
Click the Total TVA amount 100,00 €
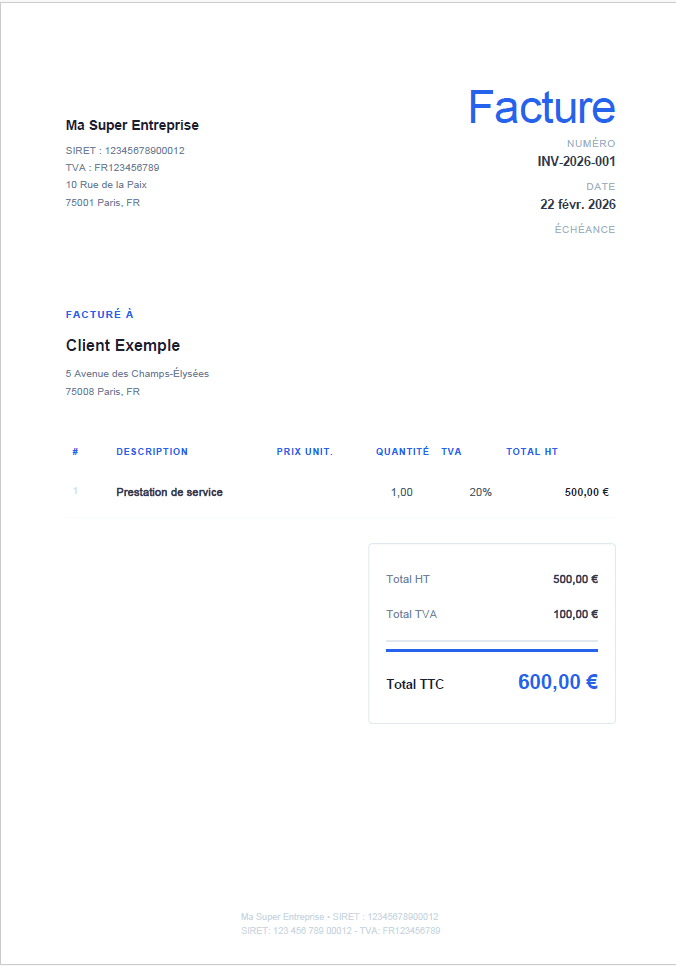575,614
